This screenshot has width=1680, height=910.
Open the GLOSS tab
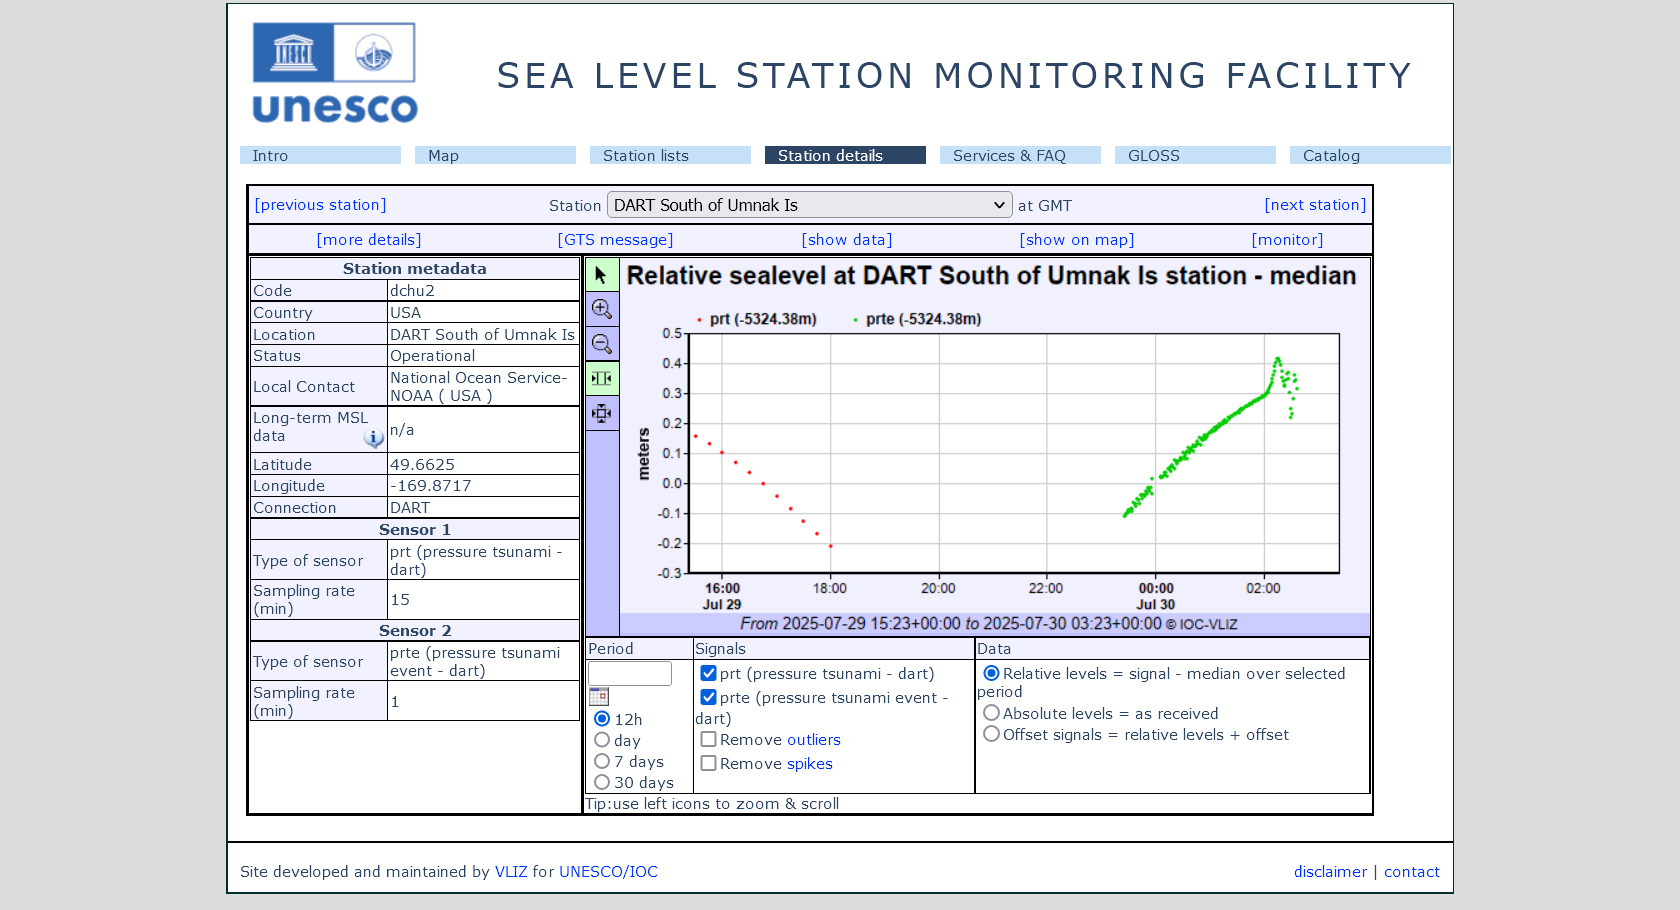coord(1195,155)
